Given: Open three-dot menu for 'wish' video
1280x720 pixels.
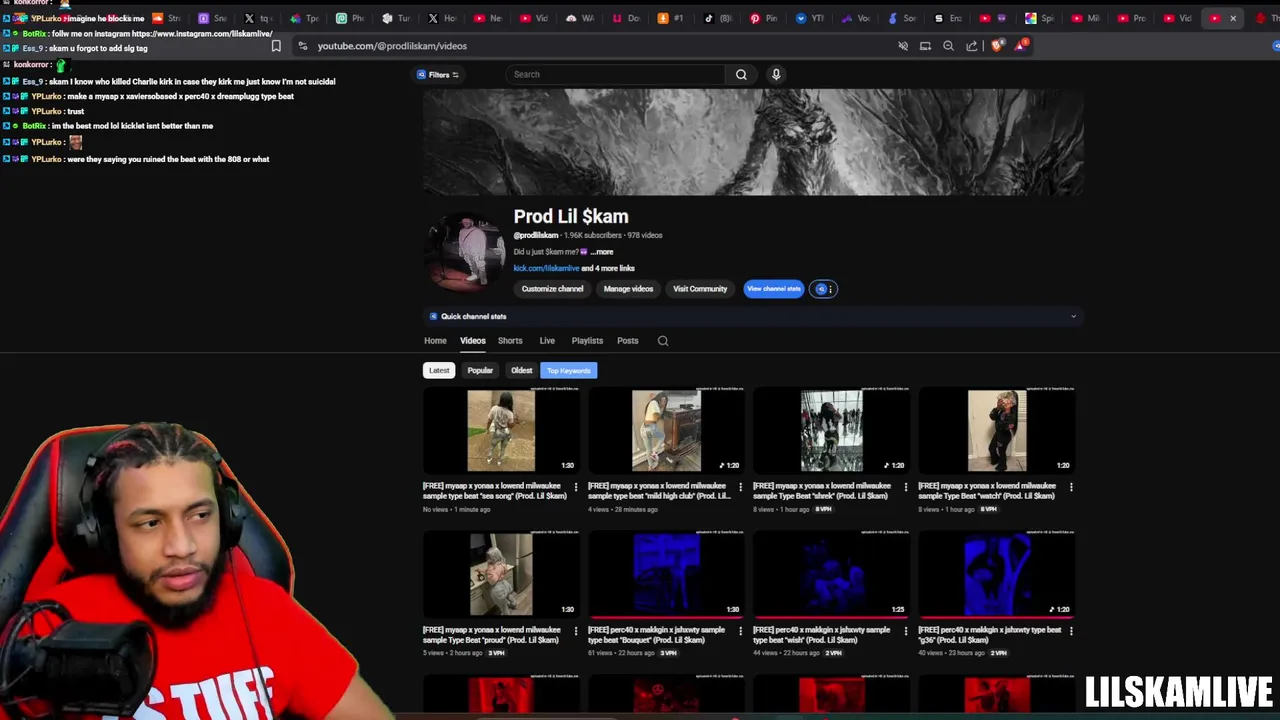Looking at the screenshot, I should (x=906, y=631).
